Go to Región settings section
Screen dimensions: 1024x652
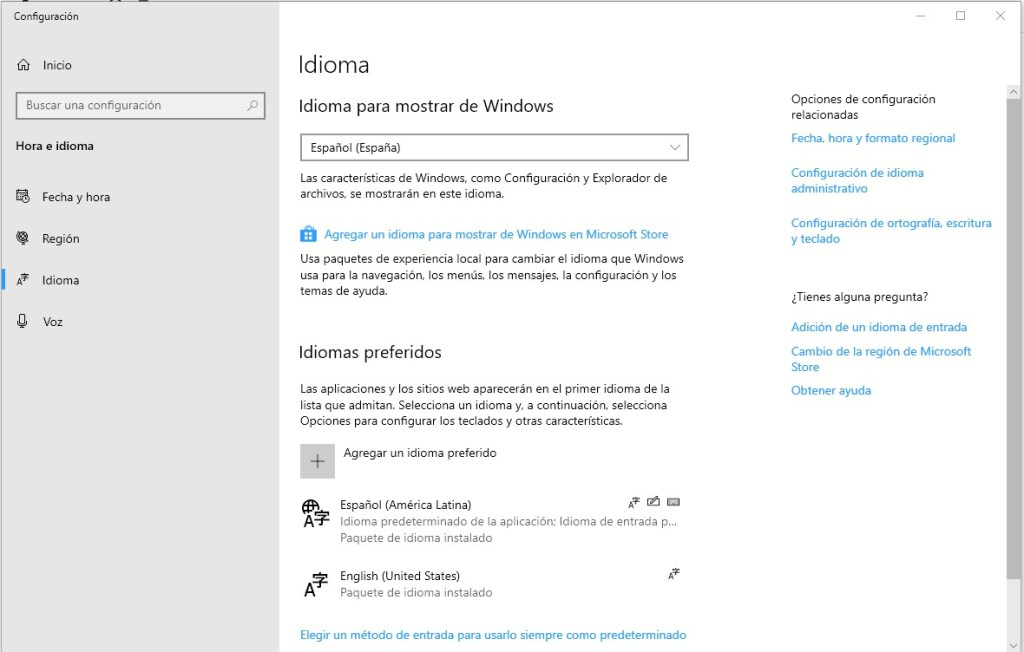[x=60, y=239]
